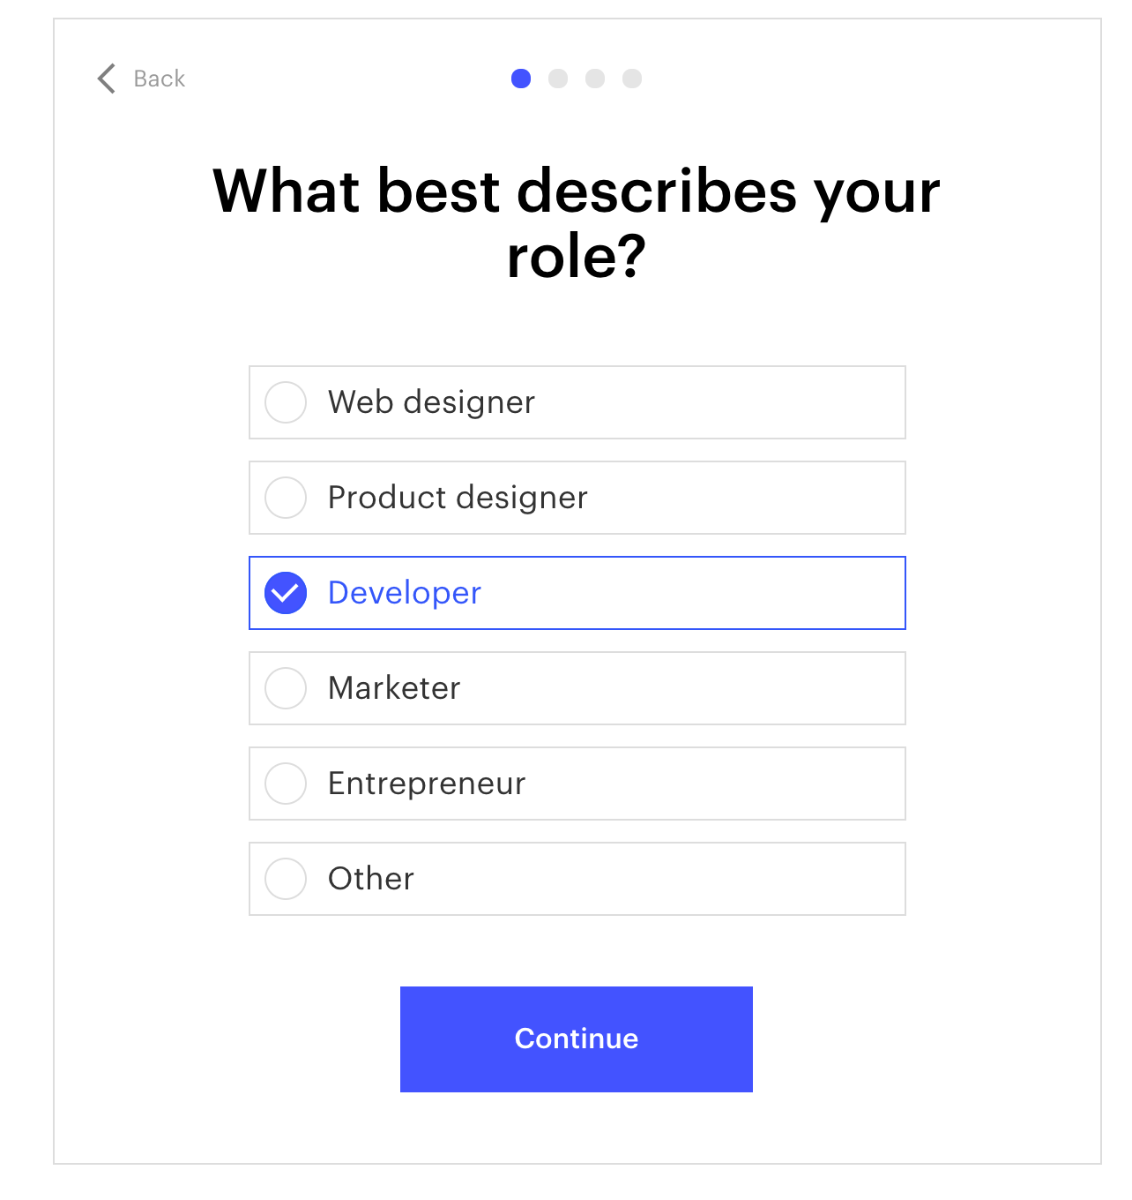Click the blue checkmark next to Developer
The image size is (1132, 1200).
tap(286, 593)
